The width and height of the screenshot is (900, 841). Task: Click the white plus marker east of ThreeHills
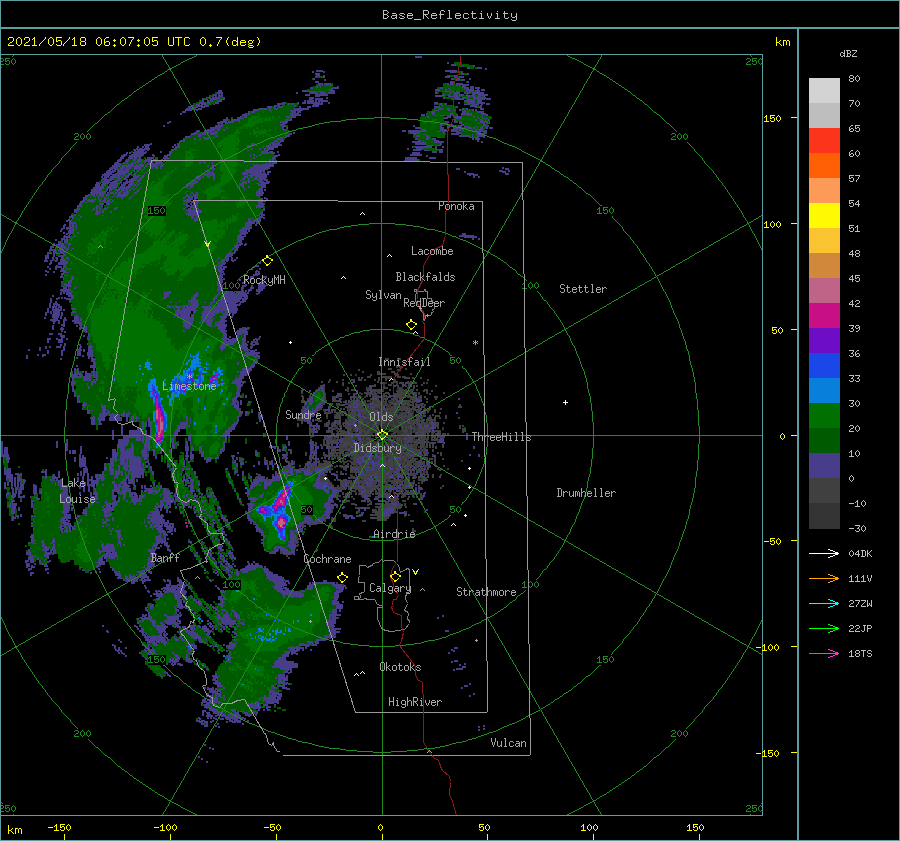[565, 402]
